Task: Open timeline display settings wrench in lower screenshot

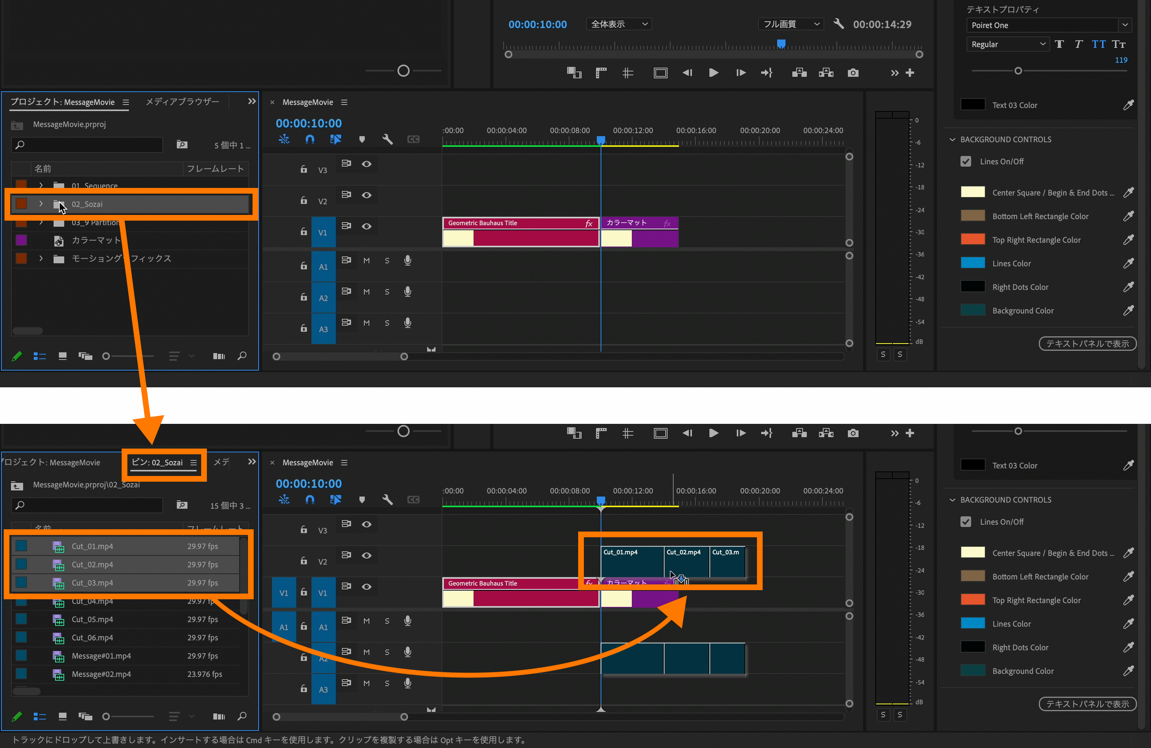Action: [388, 499]
